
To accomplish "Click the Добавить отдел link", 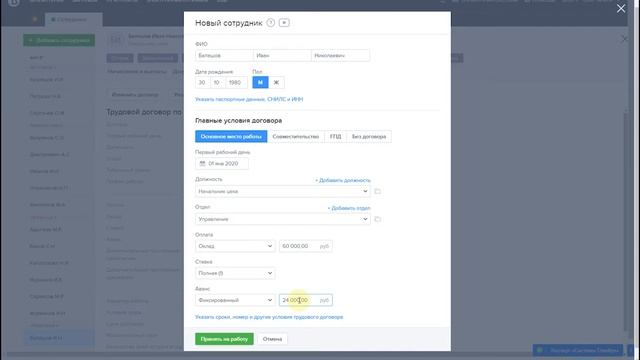I will click(x=349, y=208).
